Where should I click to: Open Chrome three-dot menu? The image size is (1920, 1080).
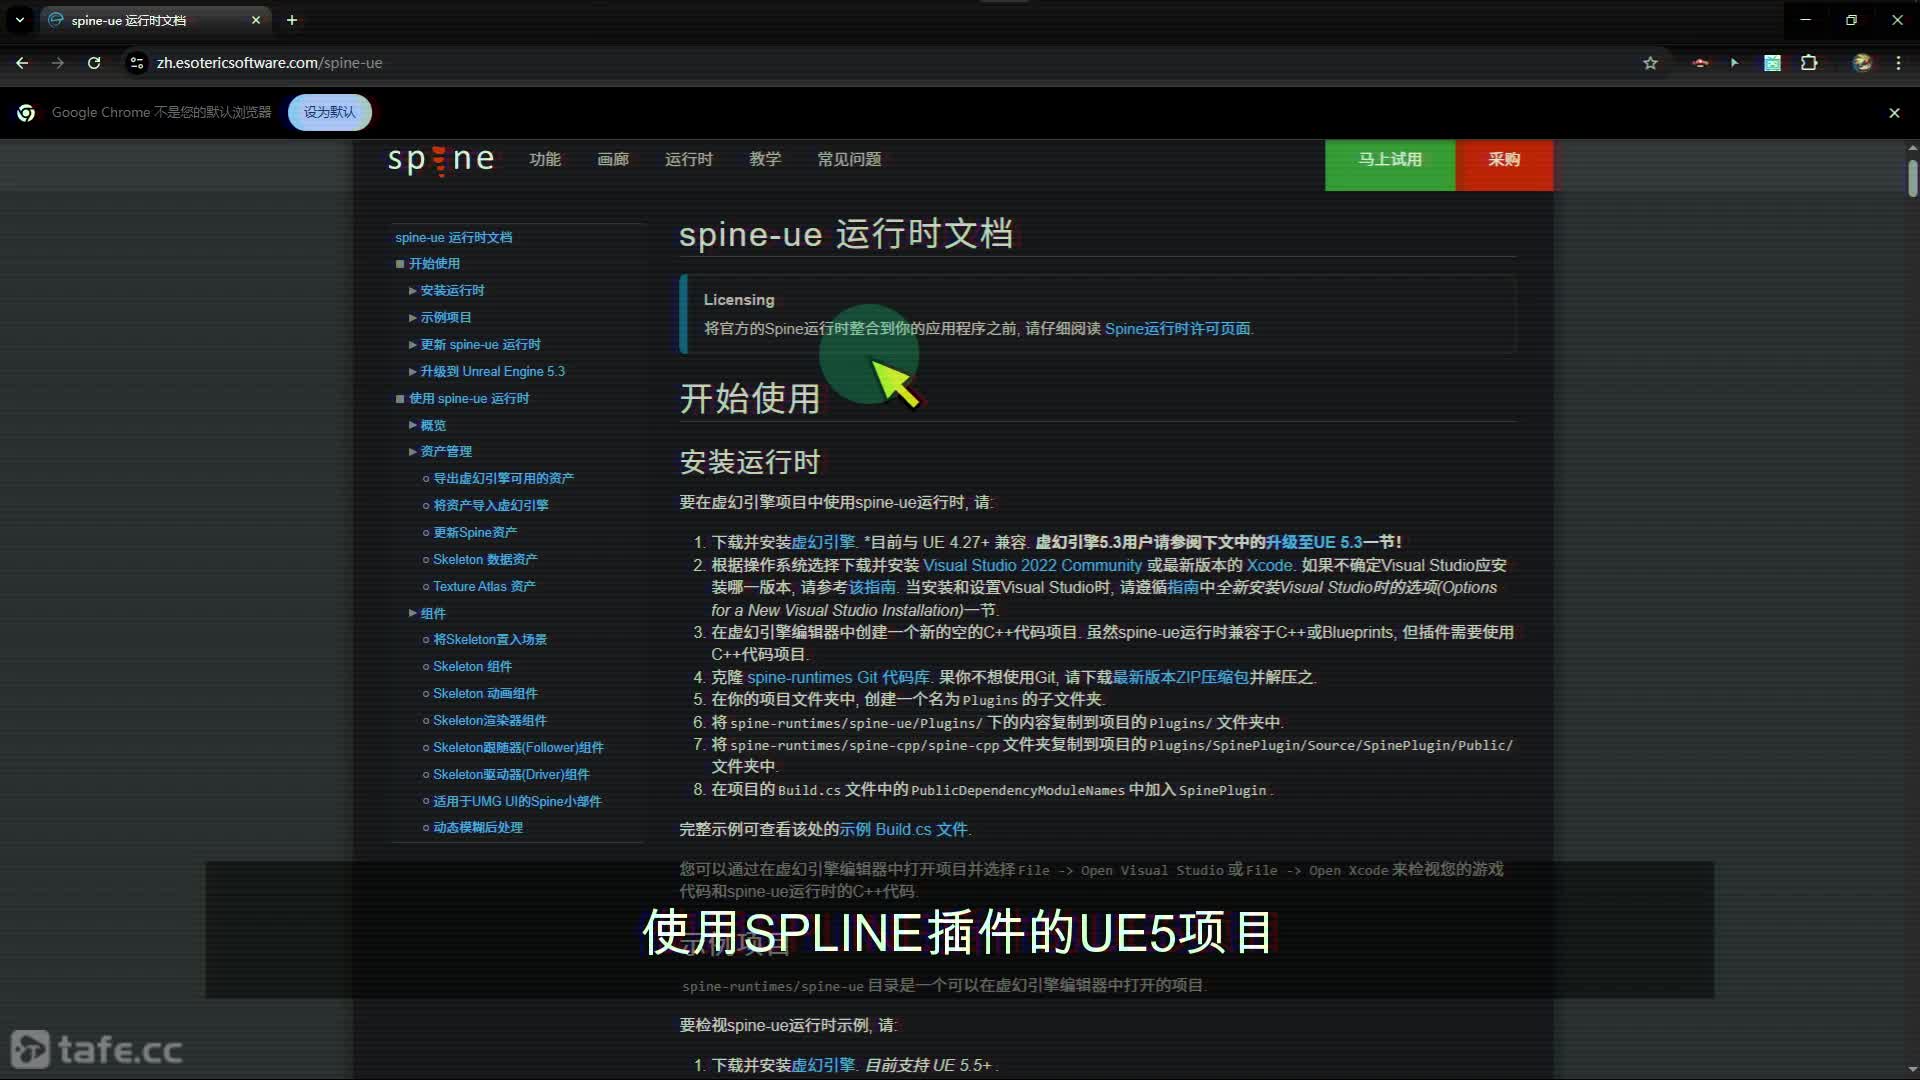pyautogui.click(x=1898, y=63)
